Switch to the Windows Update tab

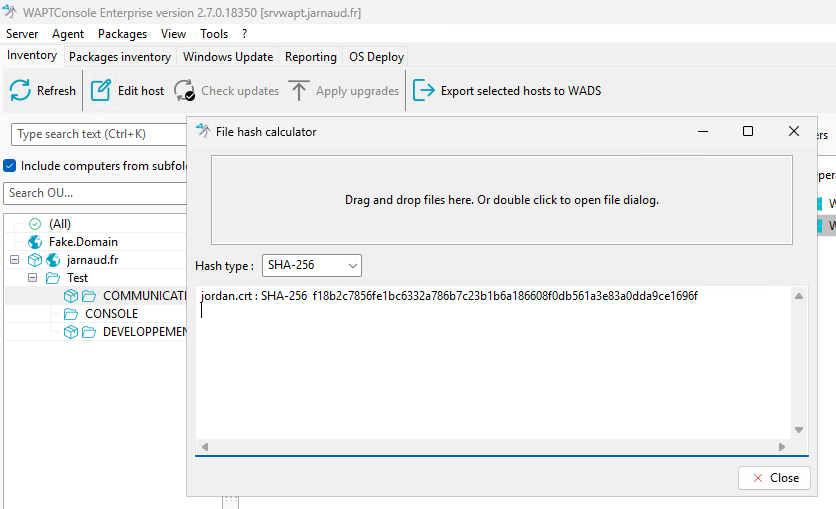point(228,56)
